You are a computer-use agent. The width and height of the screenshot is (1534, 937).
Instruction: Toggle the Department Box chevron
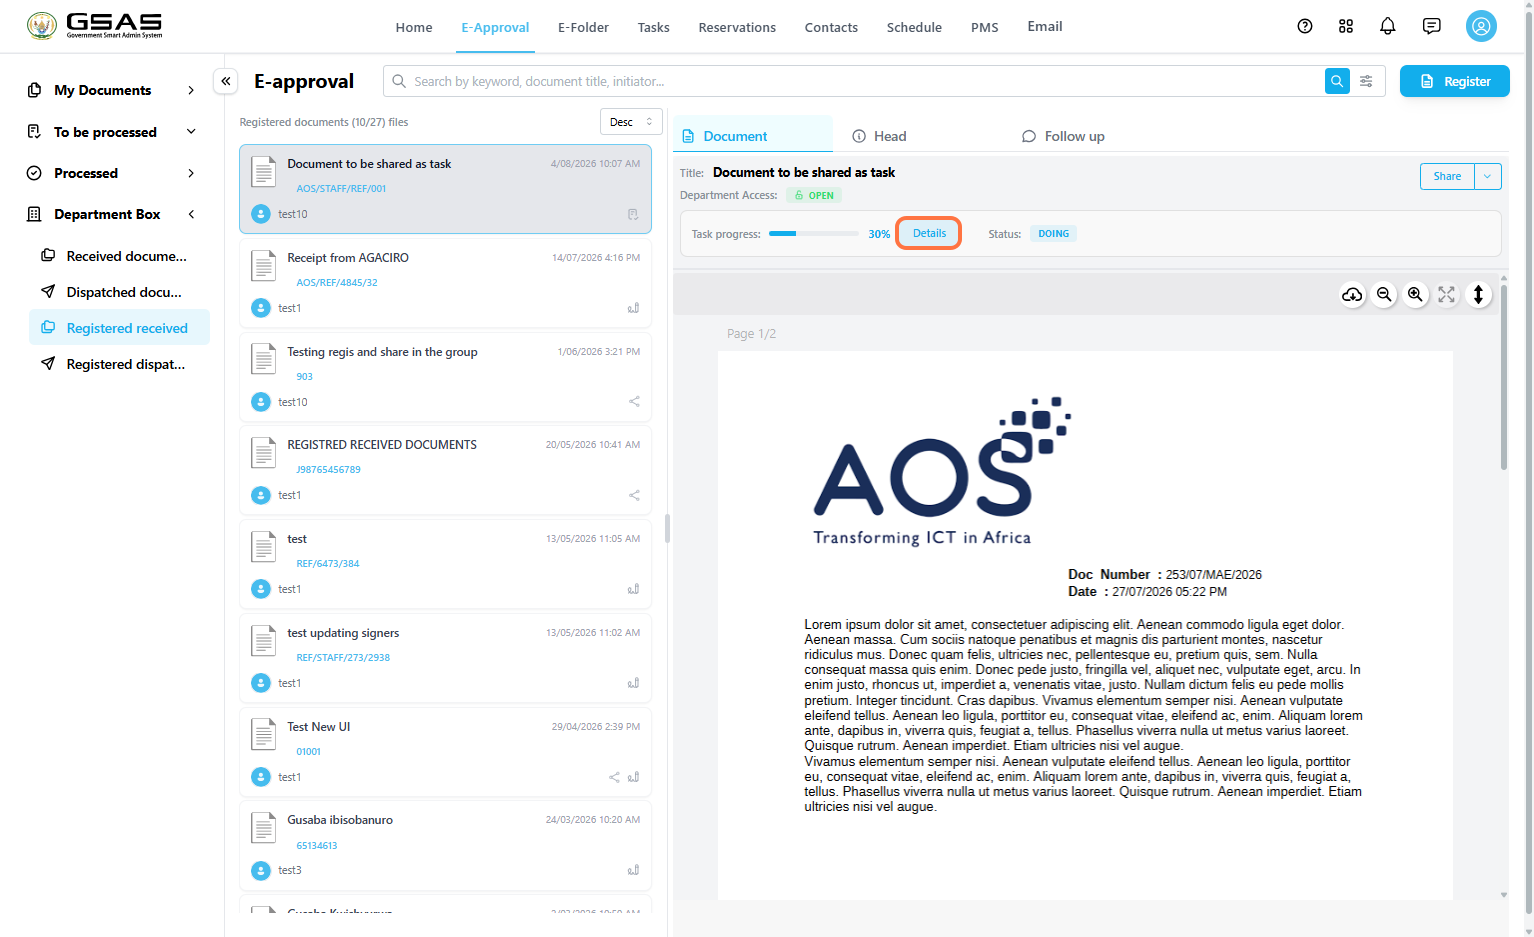click(x=191, y=214)
